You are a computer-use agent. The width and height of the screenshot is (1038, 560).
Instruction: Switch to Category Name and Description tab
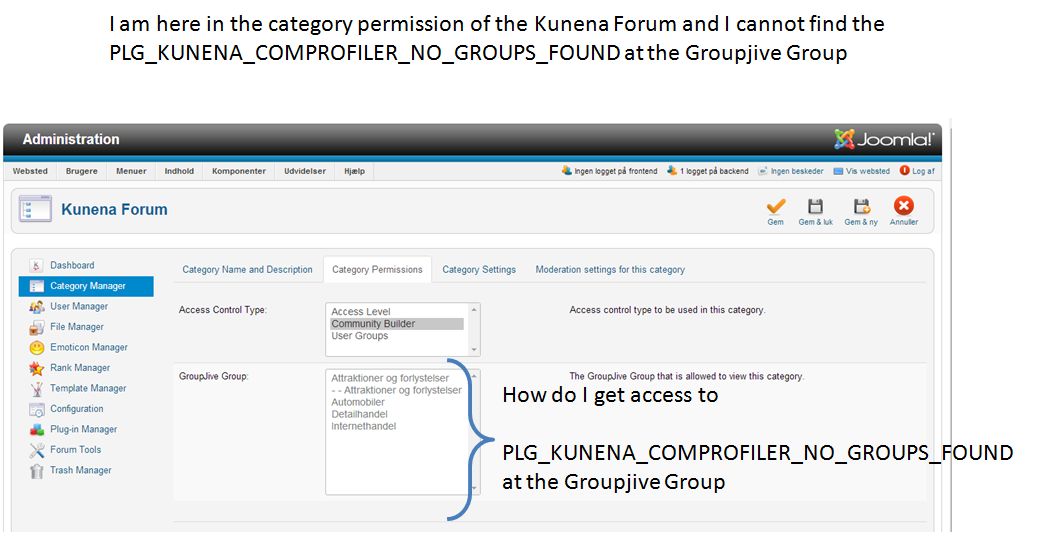[248, 269]
